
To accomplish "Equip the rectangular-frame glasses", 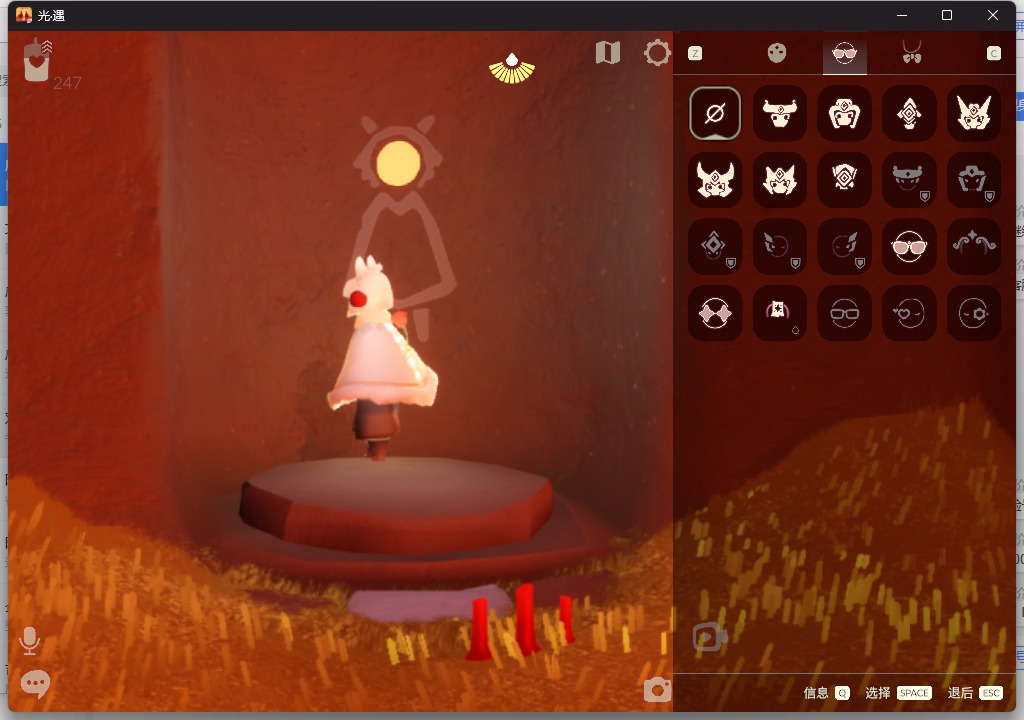I will (844, 313).
